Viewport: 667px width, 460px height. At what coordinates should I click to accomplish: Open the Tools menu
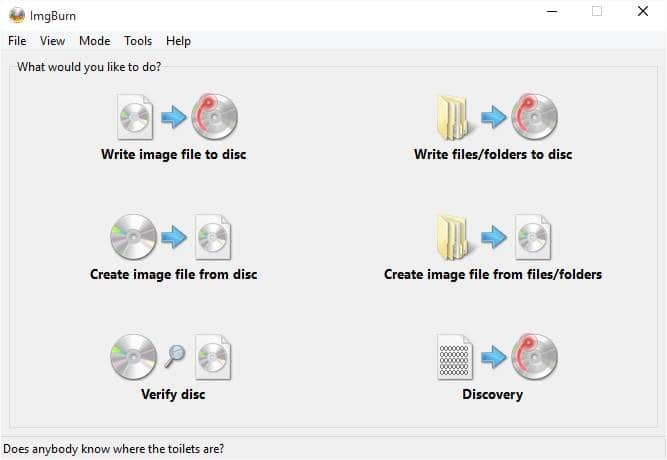pyautogui.click(x=138, y=41)
